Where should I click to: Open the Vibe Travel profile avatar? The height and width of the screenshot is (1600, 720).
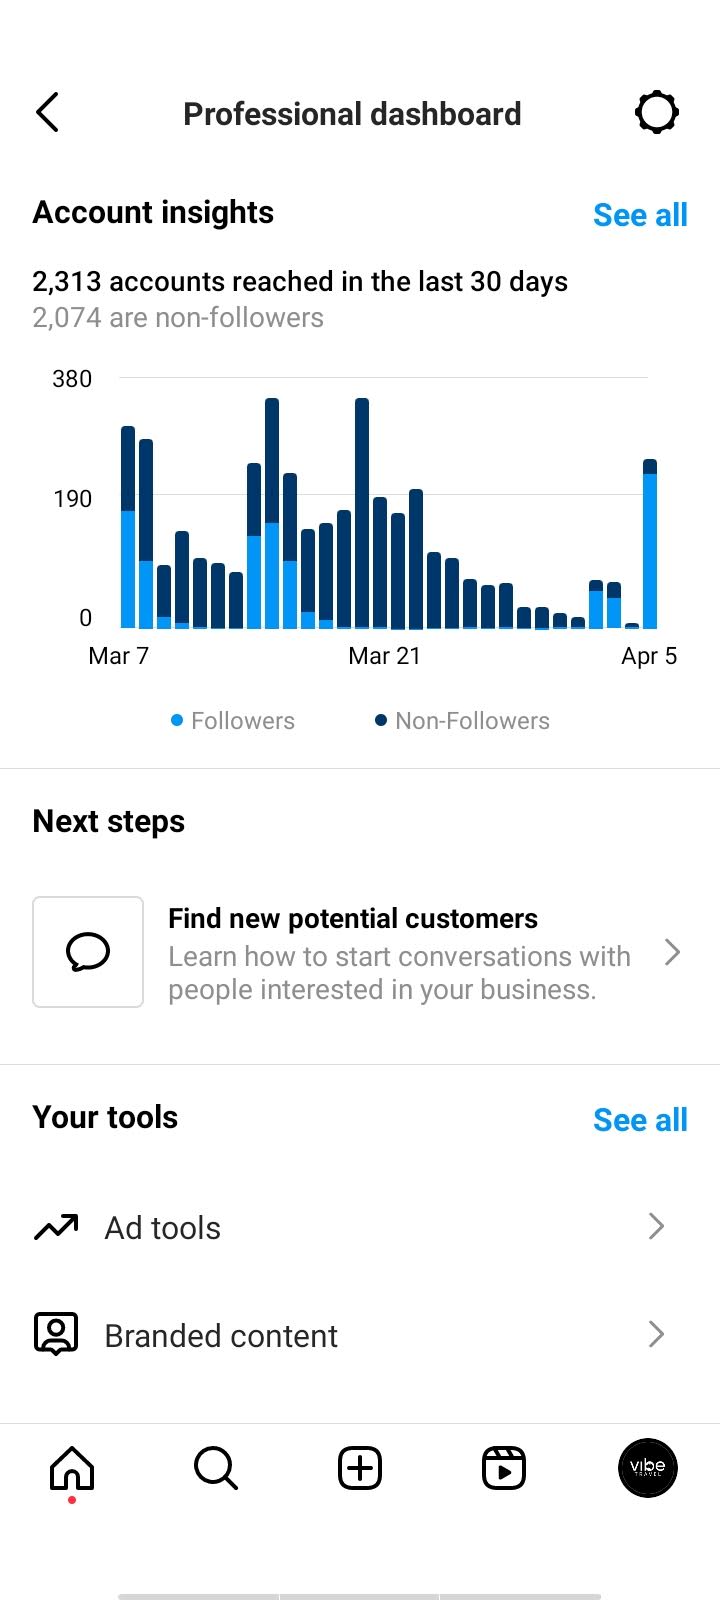[x=648, y=1468]
